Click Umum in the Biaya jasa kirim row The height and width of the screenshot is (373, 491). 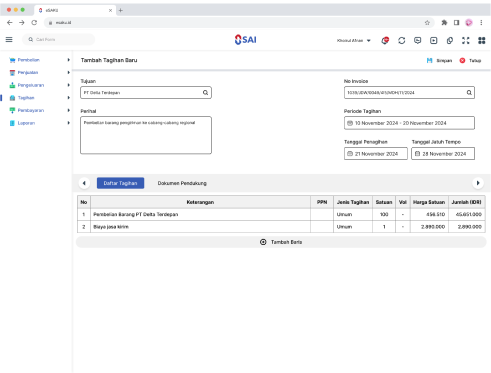click(x=353, y=227)
